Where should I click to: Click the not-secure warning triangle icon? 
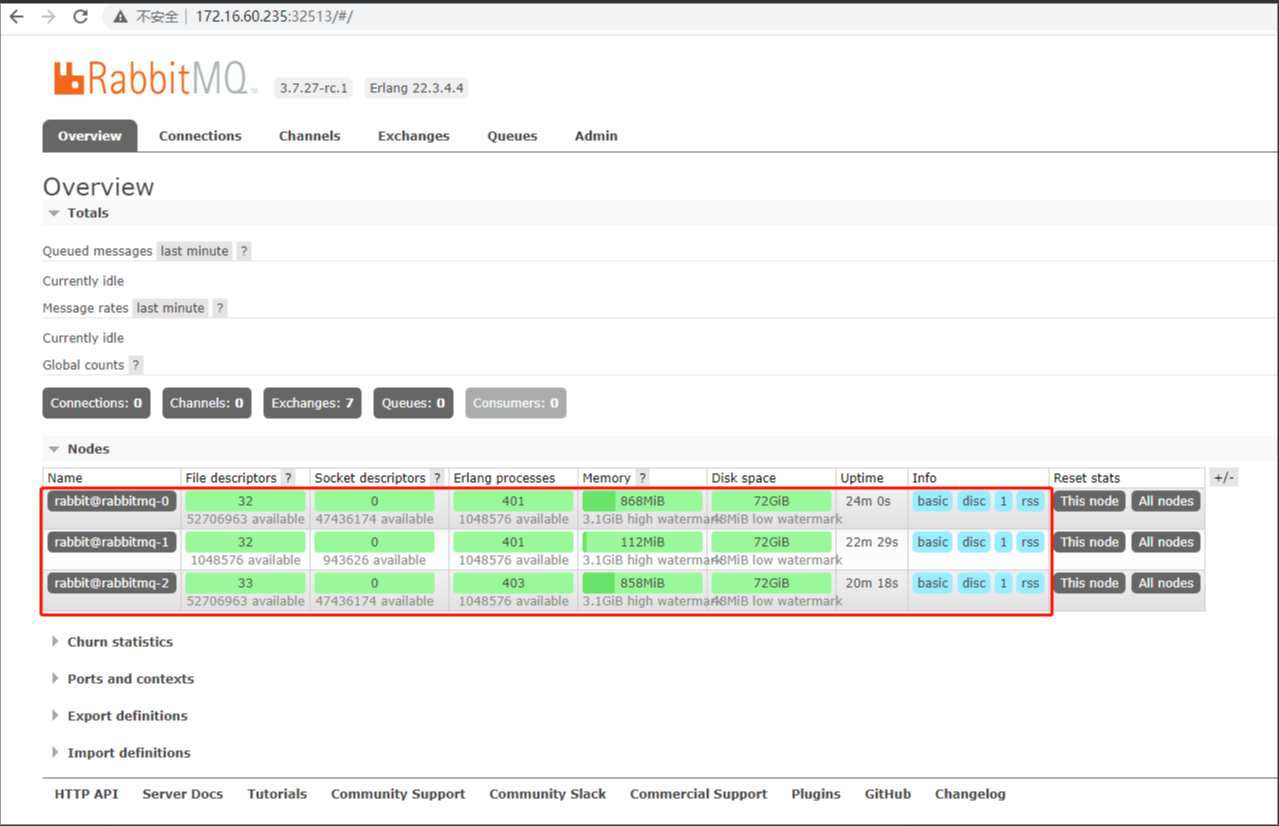(x=120, y=17)
